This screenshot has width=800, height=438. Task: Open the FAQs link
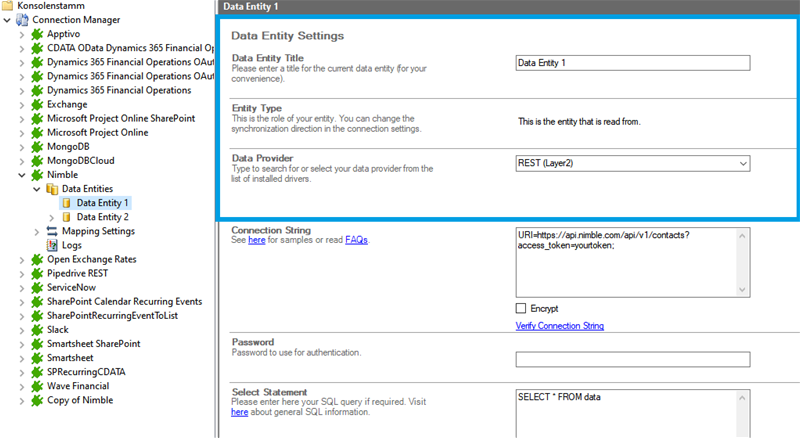point(356,241)
